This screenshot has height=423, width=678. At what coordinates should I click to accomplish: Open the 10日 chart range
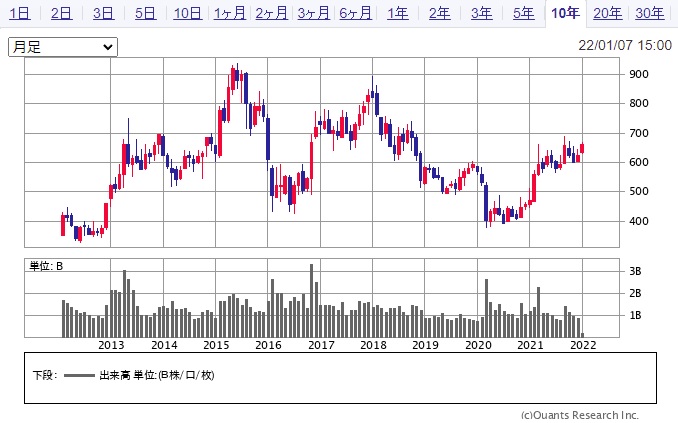point(187,13)
